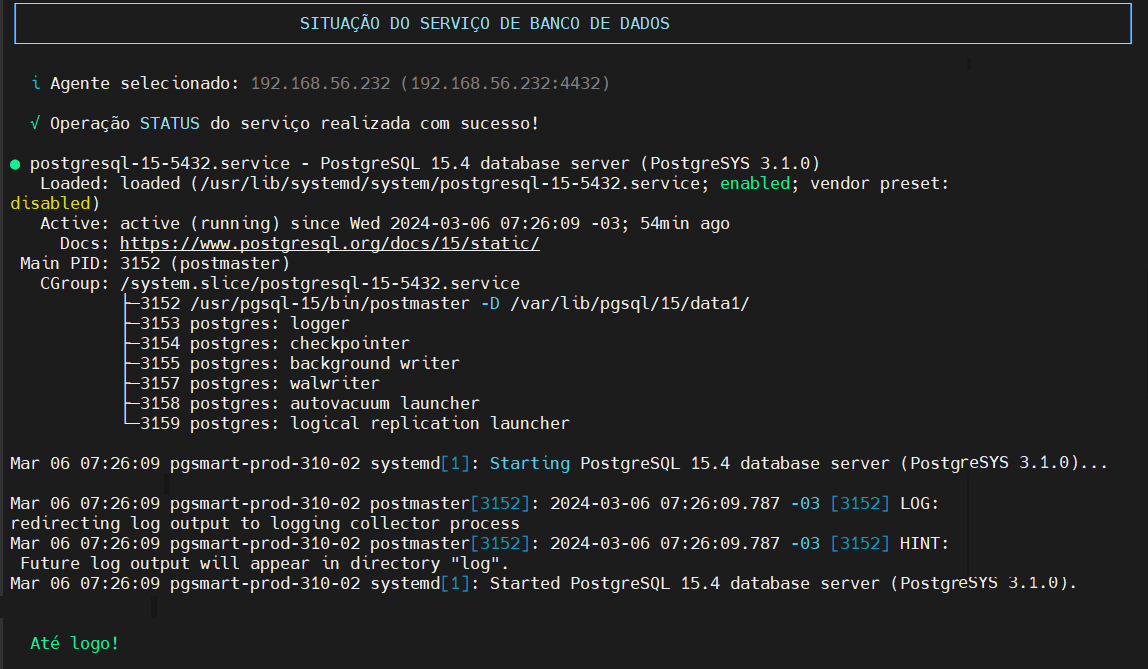Click 'Future log output will appear in directory' line
This screenshot has width=1148, height=669.
pyautogui.click(x=264, y=564)
